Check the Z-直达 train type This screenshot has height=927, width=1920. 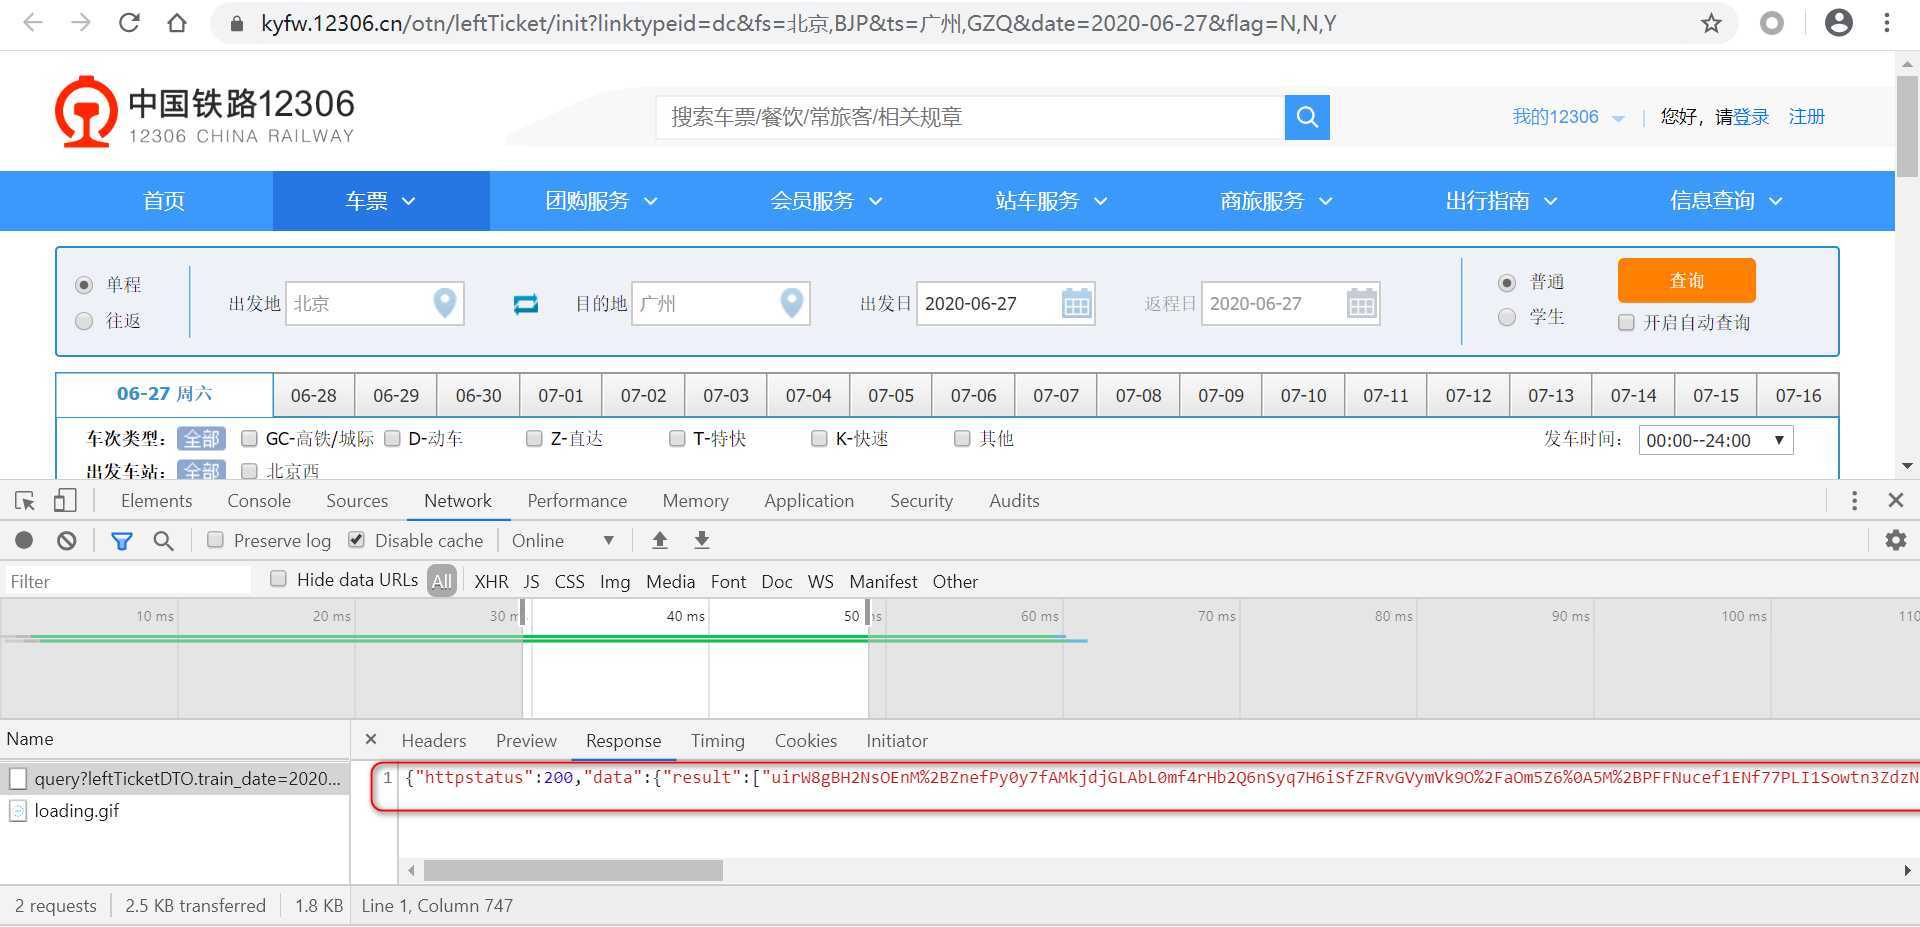534,438
